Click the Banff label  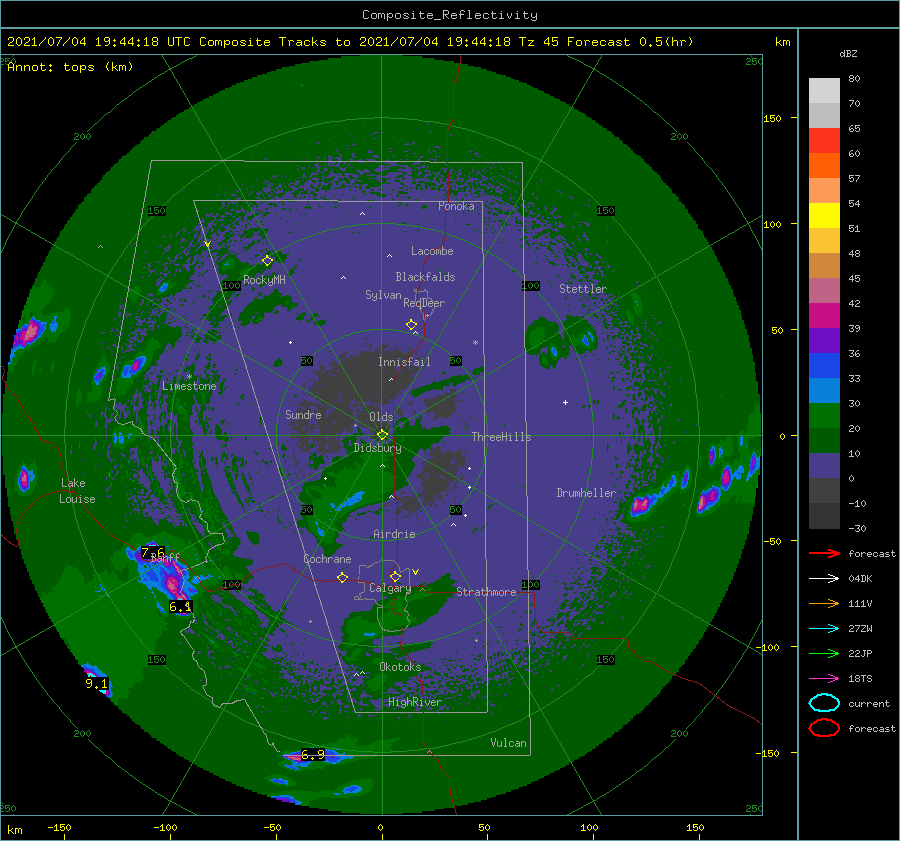(x=165, y=557)
